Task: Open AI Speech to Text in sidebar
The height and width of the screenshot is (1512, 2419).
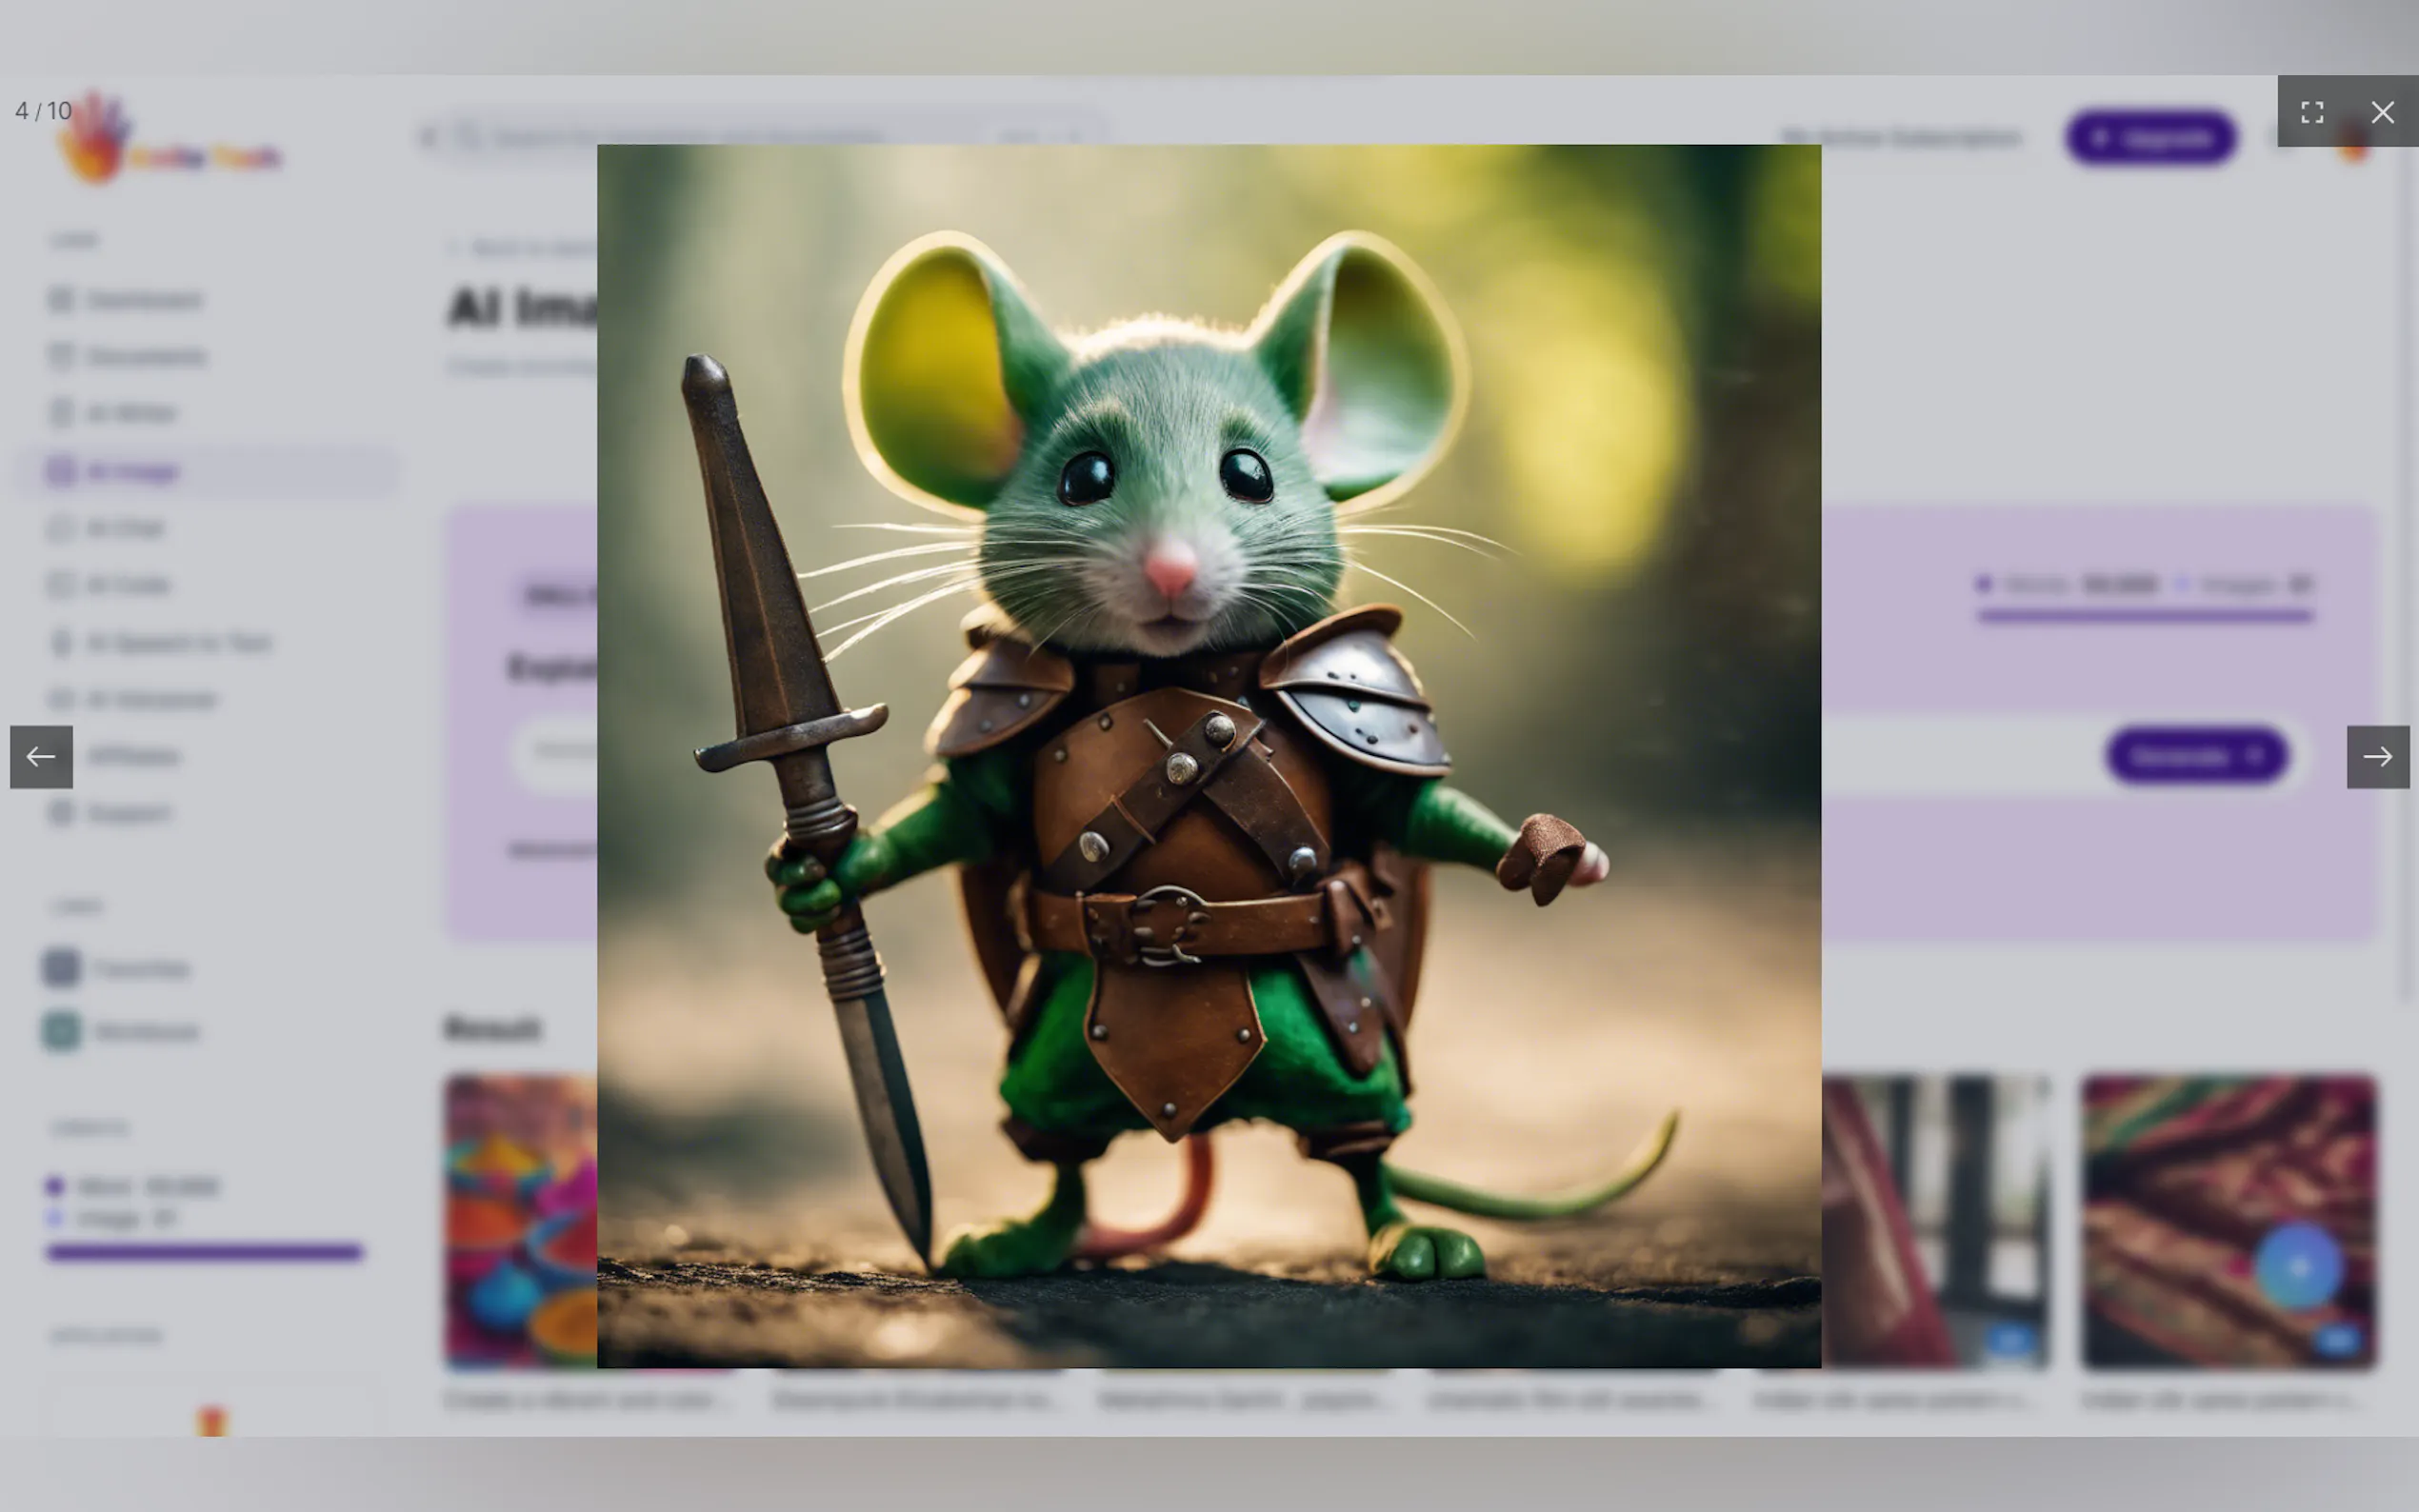Action: click(178, 643)
